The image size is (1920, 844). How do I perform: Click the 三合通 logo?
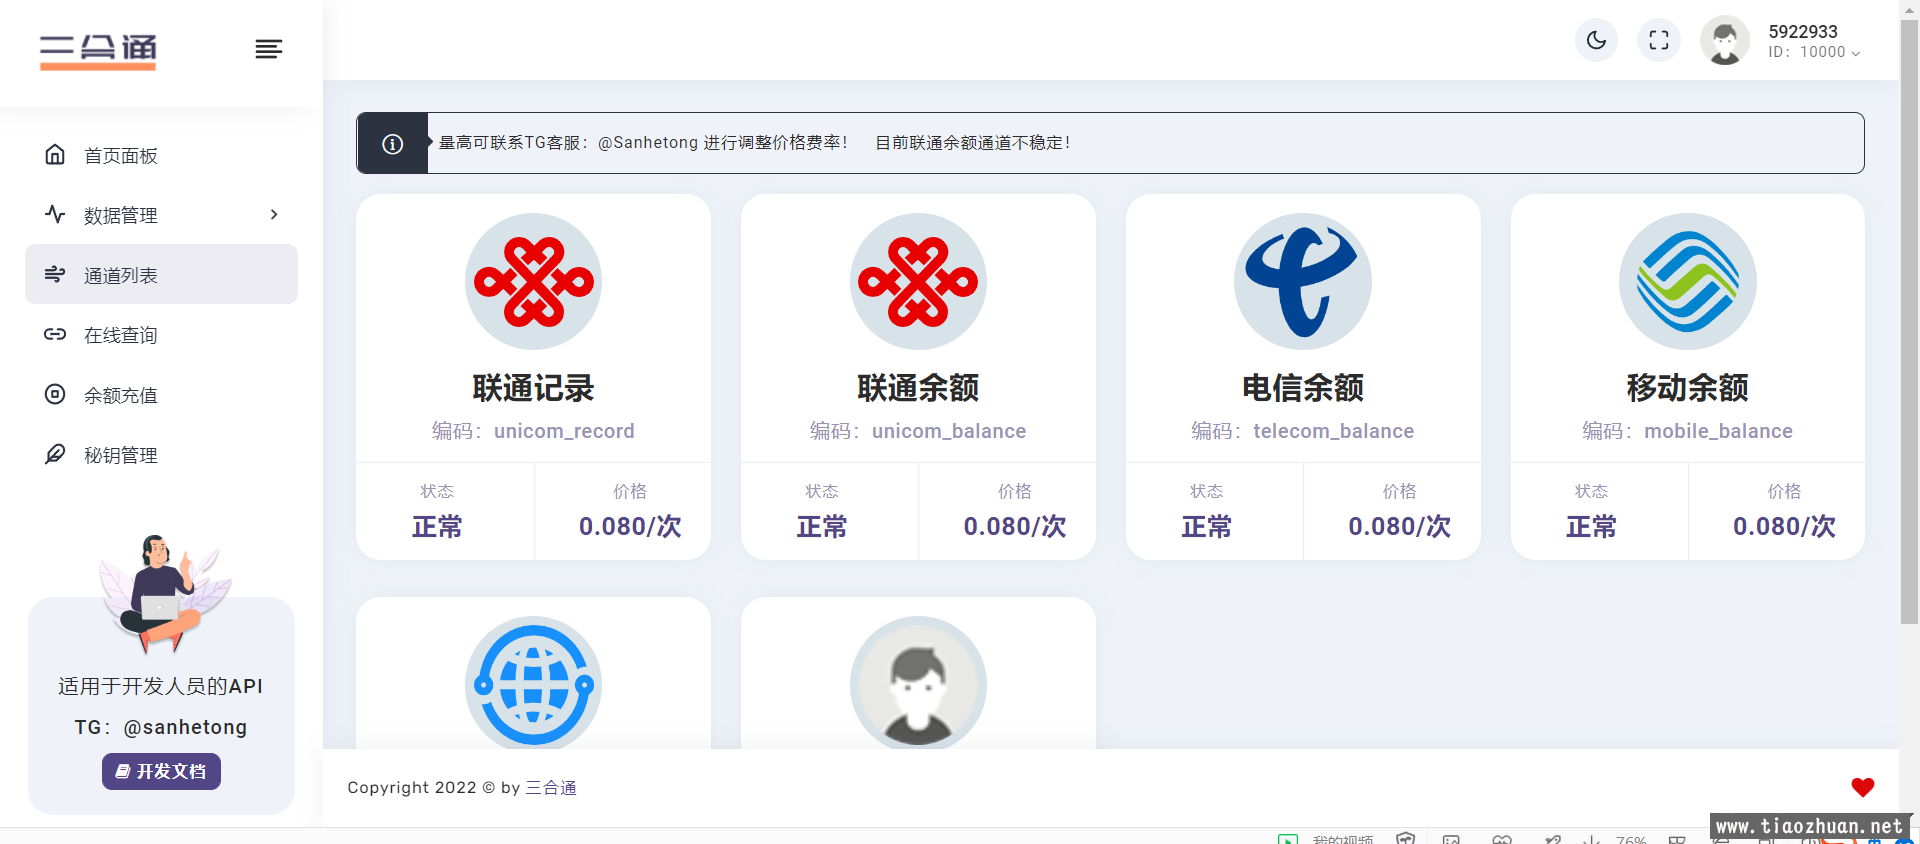tap(98, 51)
